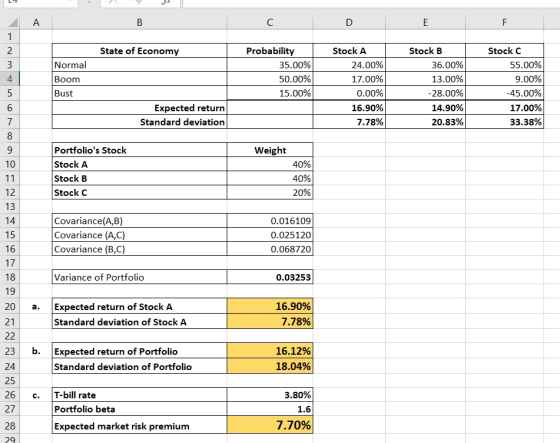Select the 18.04% portfolio standard deviation
Image resolution: width=560 pixels, height=443 pixels.
[270, 366]
